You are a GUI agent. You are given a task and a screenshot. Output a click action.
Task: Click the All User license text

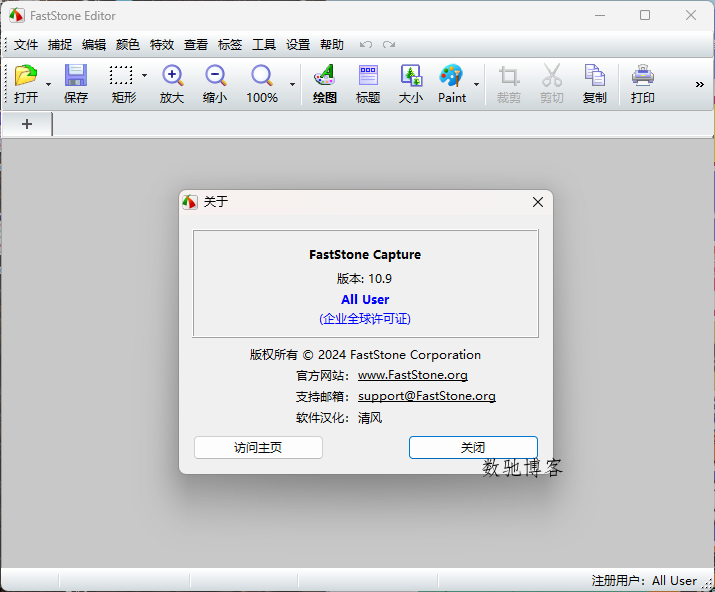[365, 300]
